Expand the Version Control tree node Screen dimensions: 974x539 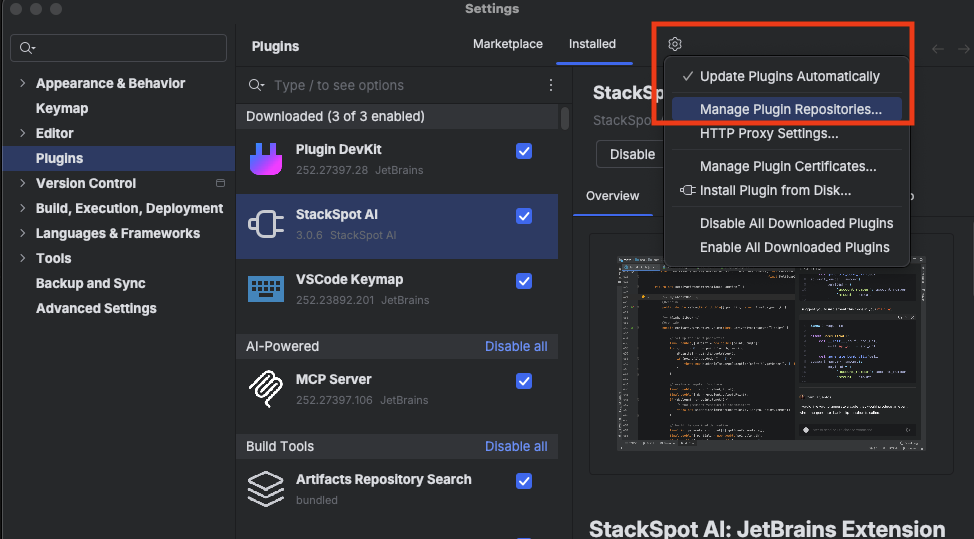click(x=23, y=184)
